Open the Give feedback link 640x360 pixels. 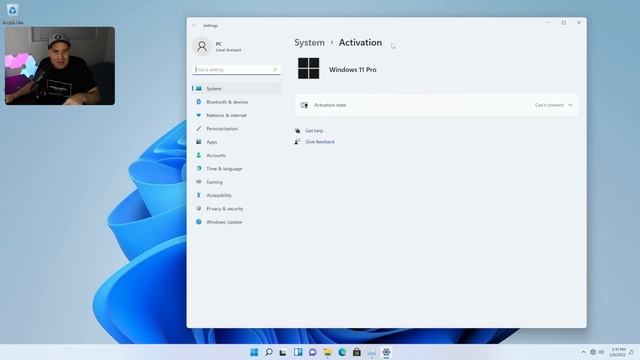pyautogui.click(x=320, y=142)
